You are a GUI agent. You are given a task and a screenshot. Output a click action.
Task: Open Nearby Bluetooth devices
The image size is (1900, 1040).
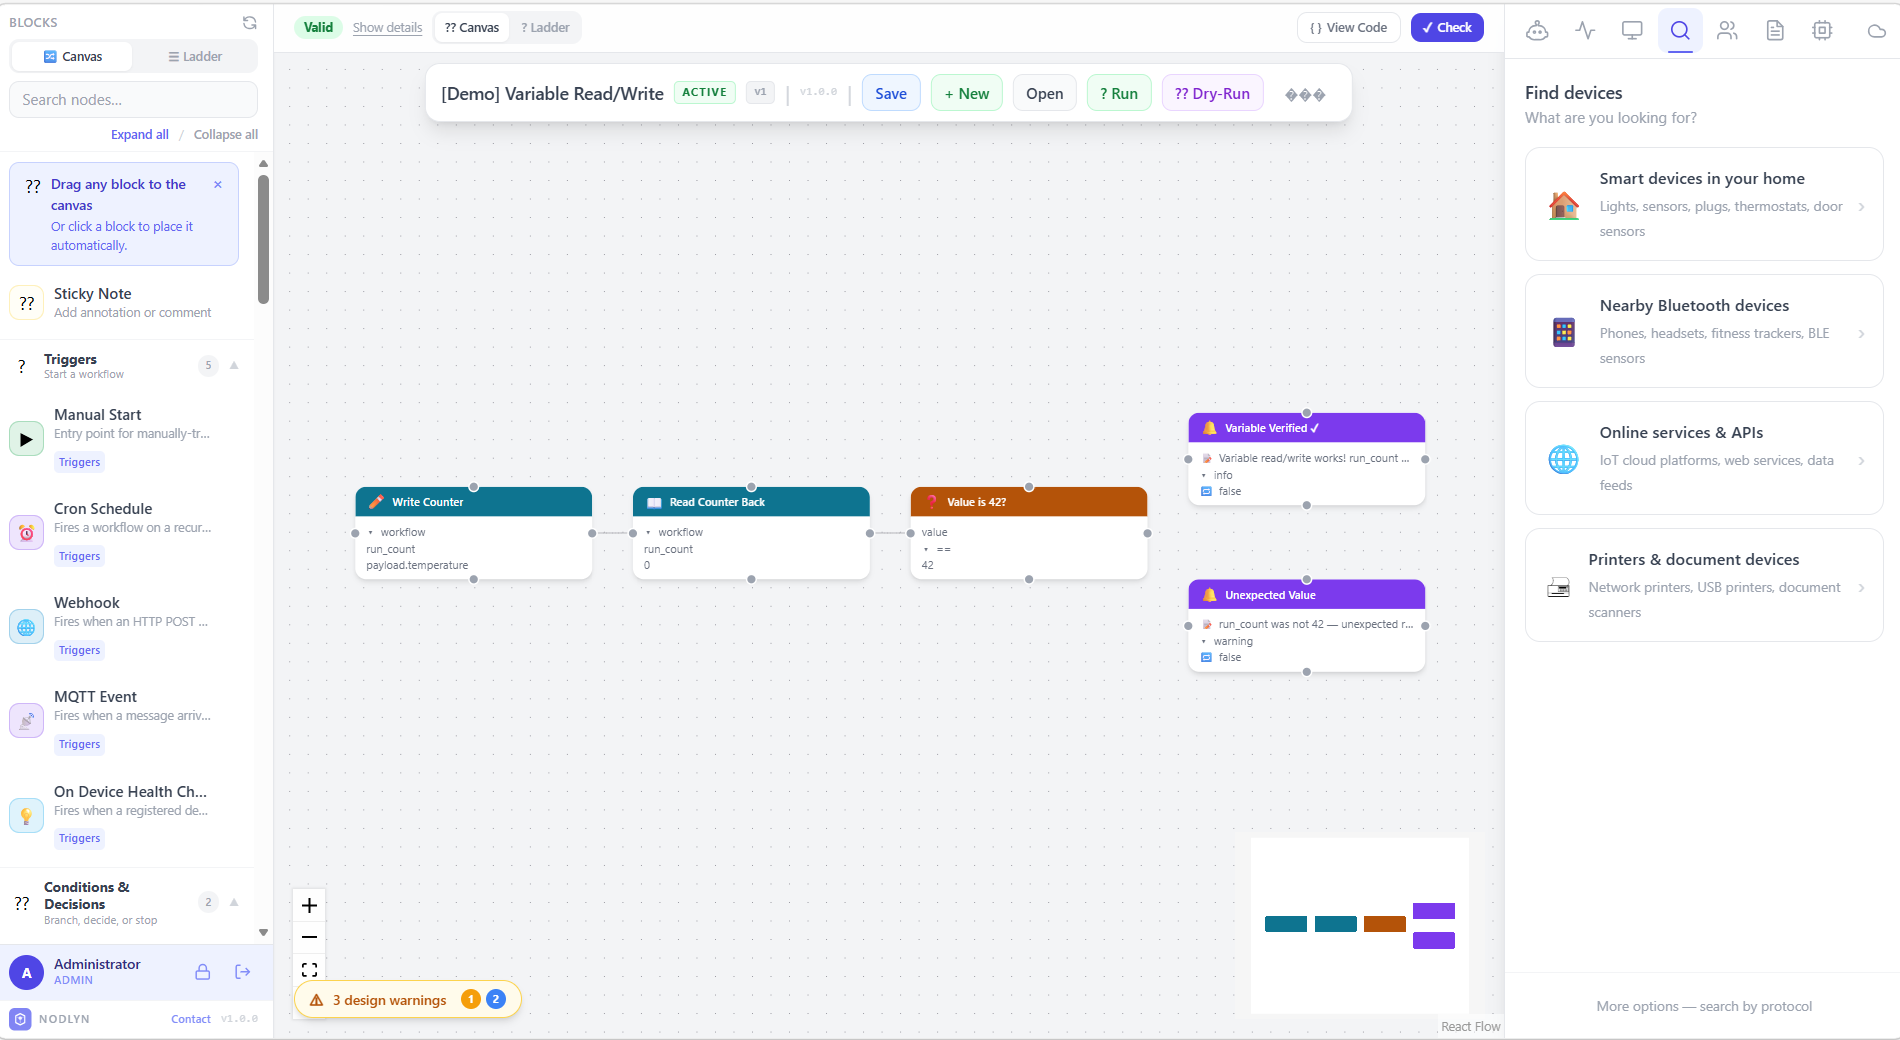coord(1704,331)
